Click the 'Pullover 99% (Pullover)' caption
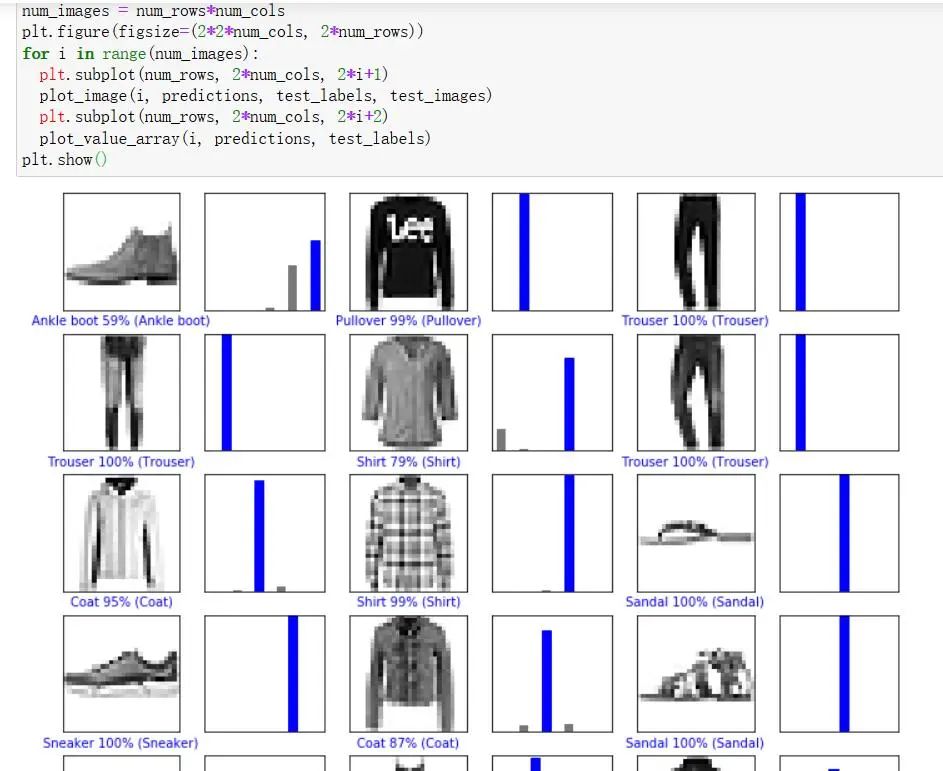The height and width of the screenshot is (771, 943). (408, 321)
